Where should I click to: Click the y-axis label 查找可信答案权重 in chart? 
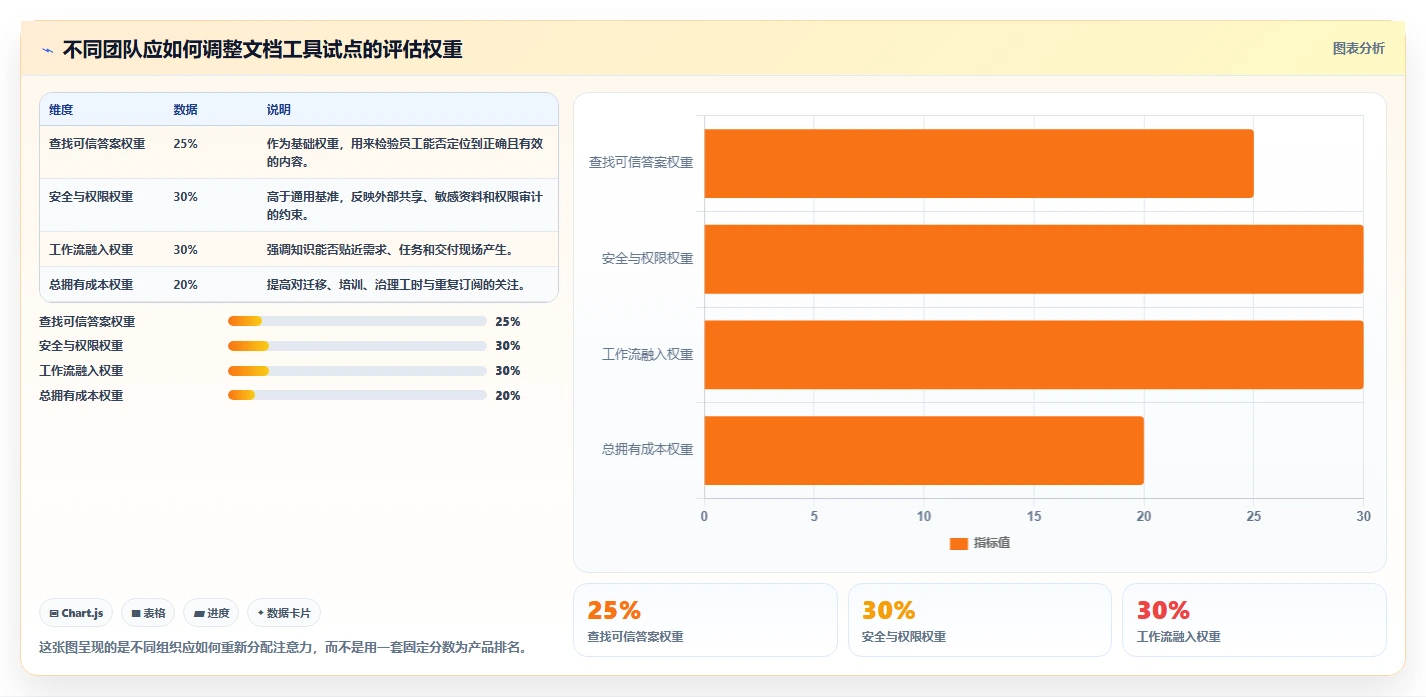(x=641, y=163)
